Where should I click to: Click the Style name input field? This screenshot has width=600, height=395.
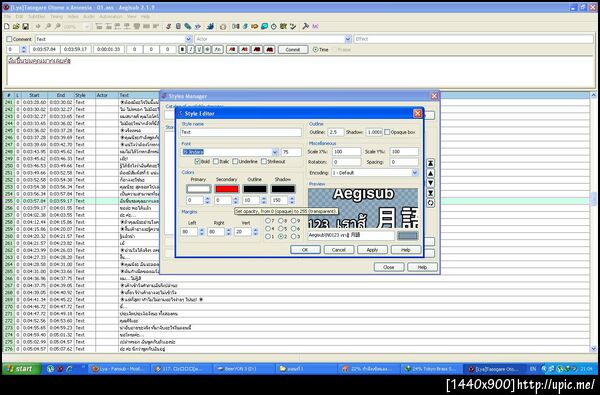point(241,132)
